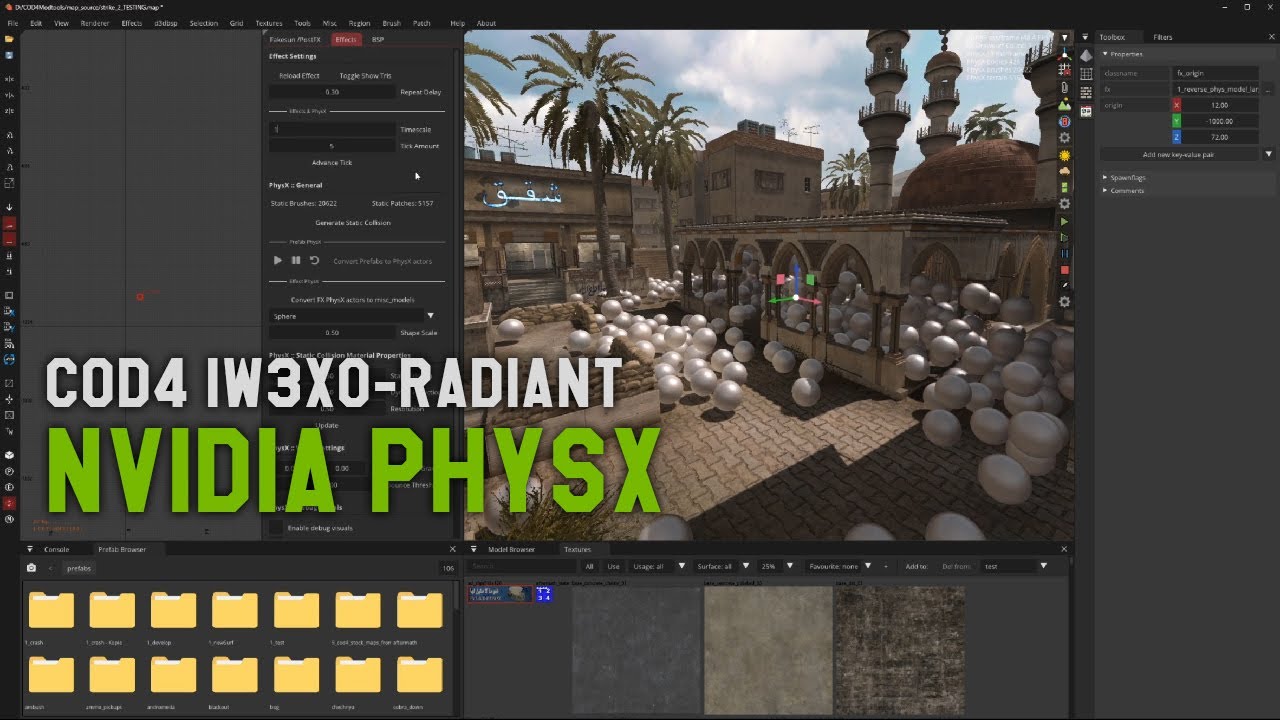The height and width of the screenshot is (720, 1280).
Task: Click the red square stop icon
Action: pyautogui.click(x=1064, y=270)
